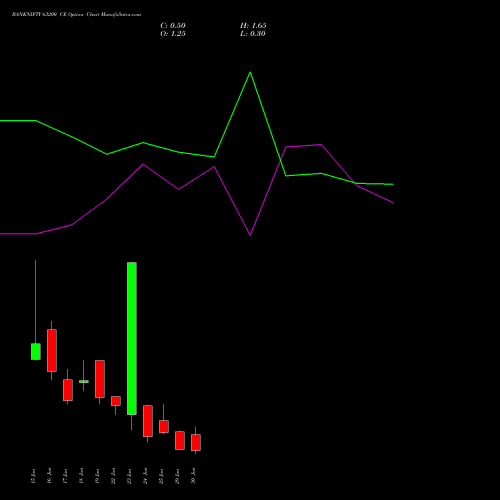Click the low value 'L: 0.30'
The width and height of the screenshot is (500, 500).
coord(253,34)
